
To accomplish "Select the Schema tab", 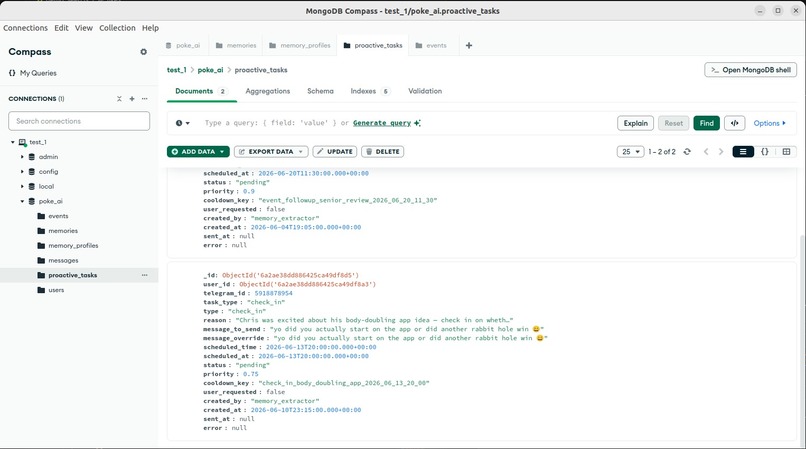I will (320, 91).
